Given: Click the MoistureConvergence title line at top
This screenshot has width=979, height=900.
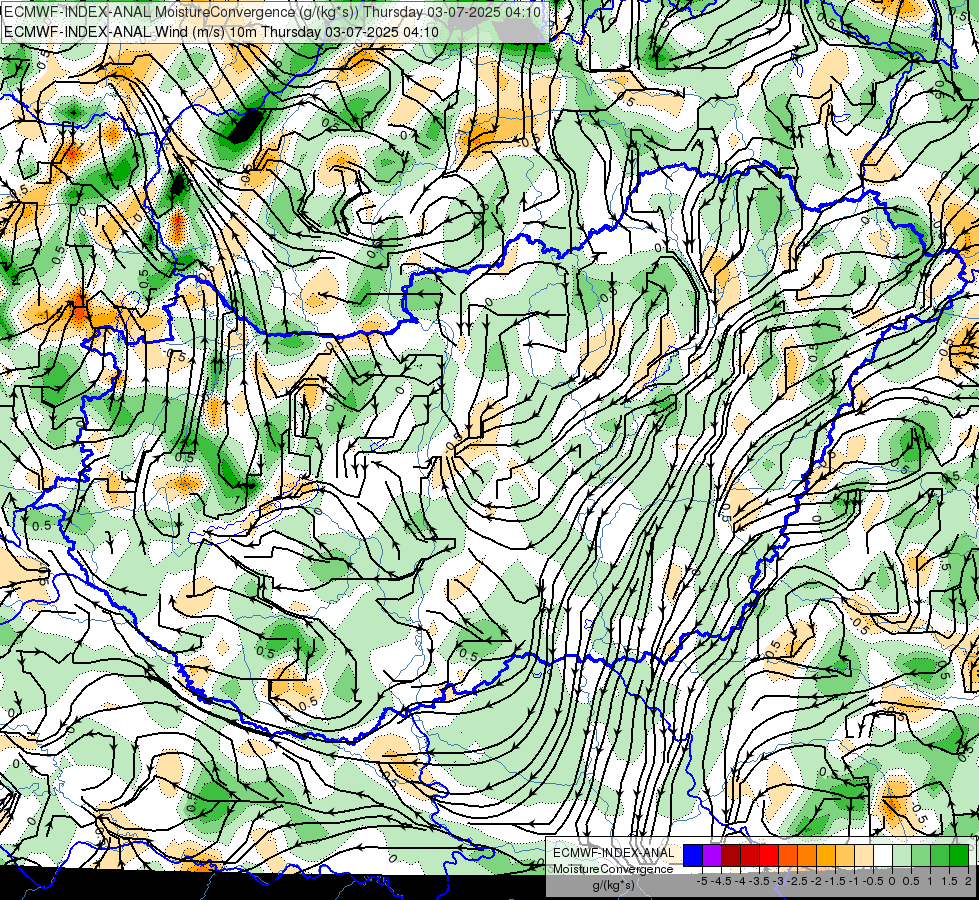Looking at the screenshot, I should (273, 12).
